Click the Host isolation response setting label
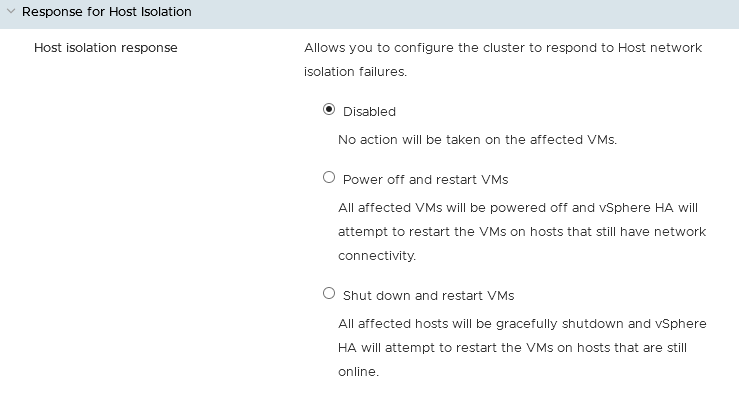This screenshot has width=739, height=403. (x=106, y=47)
